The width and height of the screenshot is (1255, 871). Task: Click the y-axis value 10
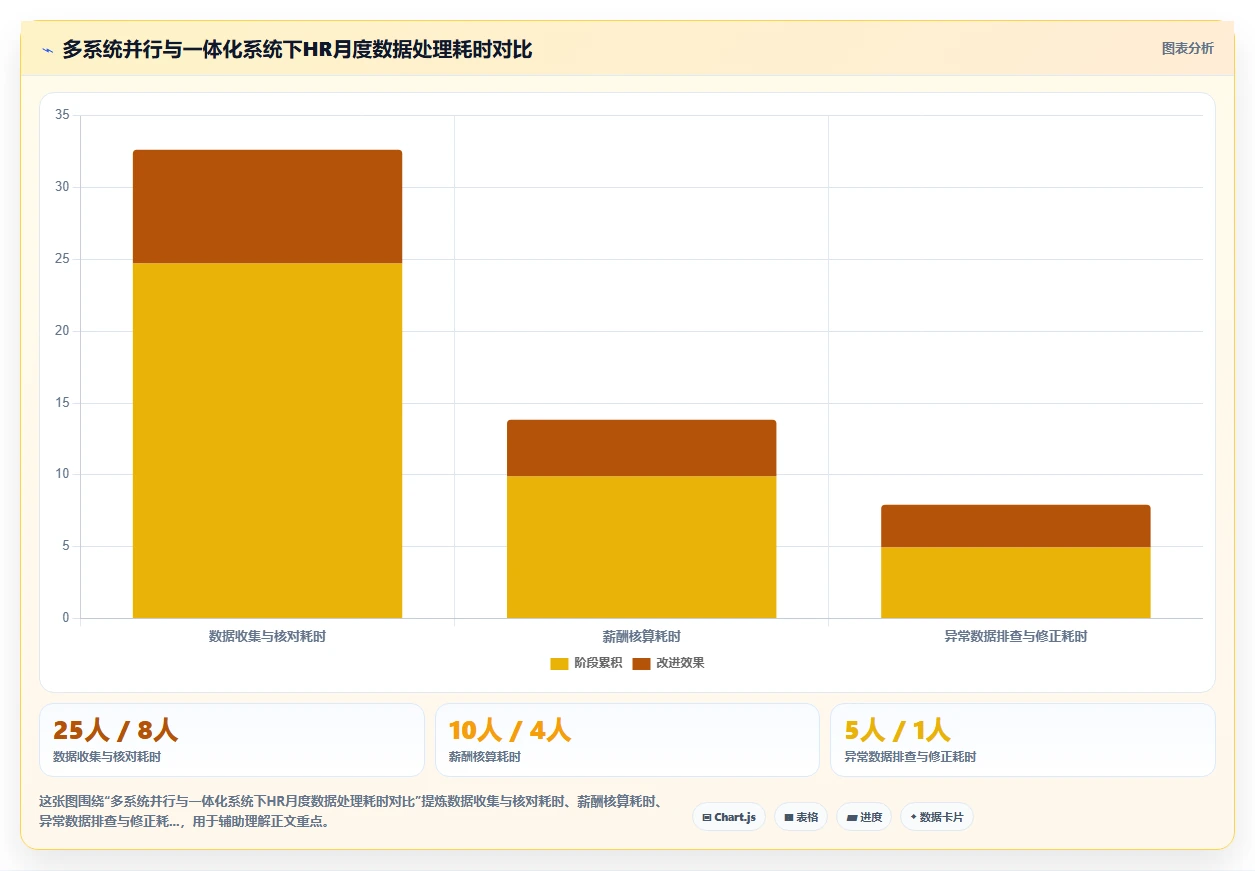point(62,474)
